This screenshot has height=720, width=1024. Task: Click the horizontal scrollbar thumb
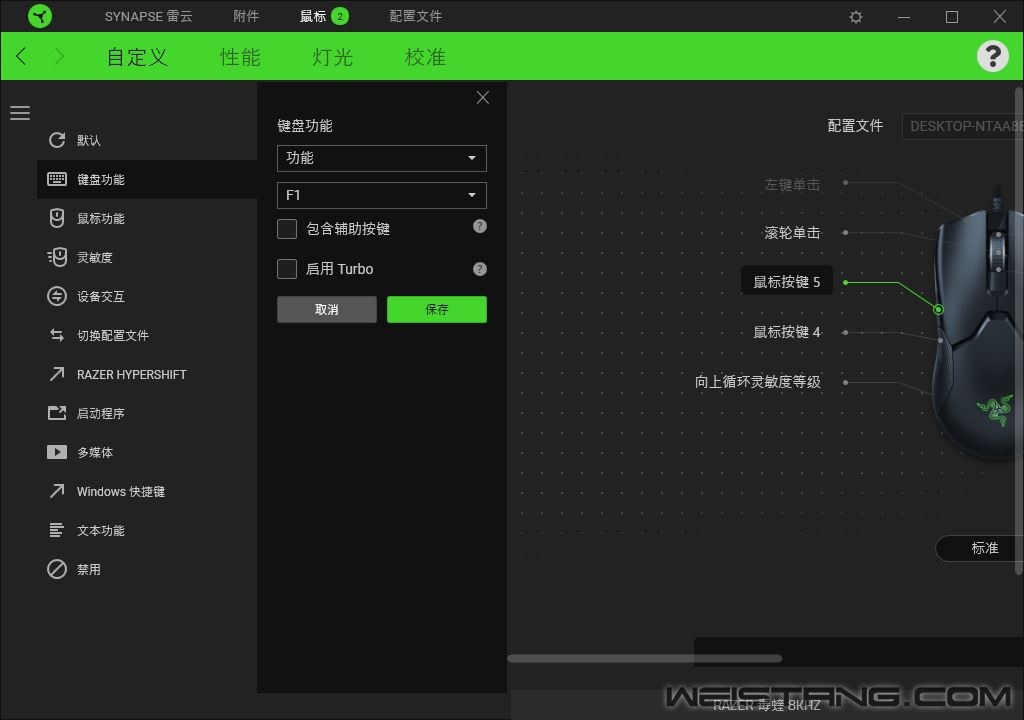coord(645,658)
